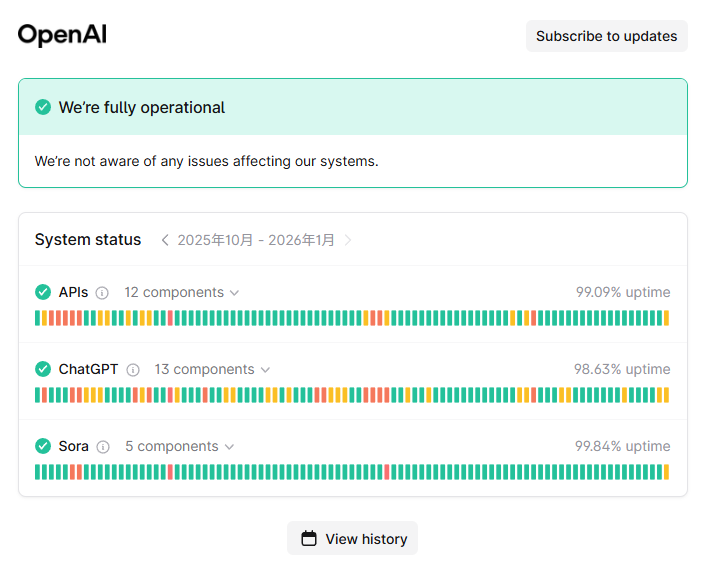The height and width of the screenshot is (584, 719).
Task: Click the info icon beside ChatGPT
Action: click(x=133, y=370)
